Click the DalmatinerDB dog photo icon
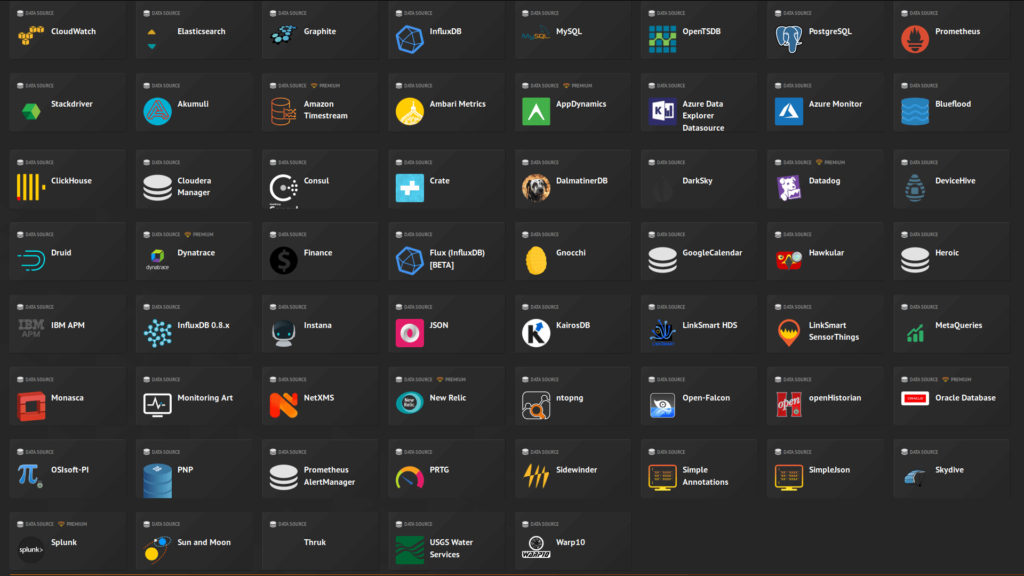The height and width of the screenshot is (576, 1024). point(536,188)
